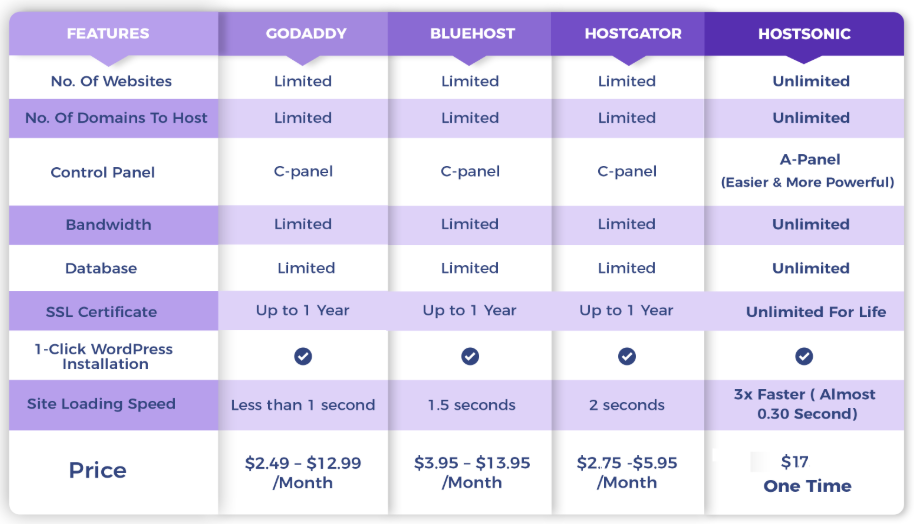Click the Unlimited For Life cell

pyautogui.click(x=815, y=312)
